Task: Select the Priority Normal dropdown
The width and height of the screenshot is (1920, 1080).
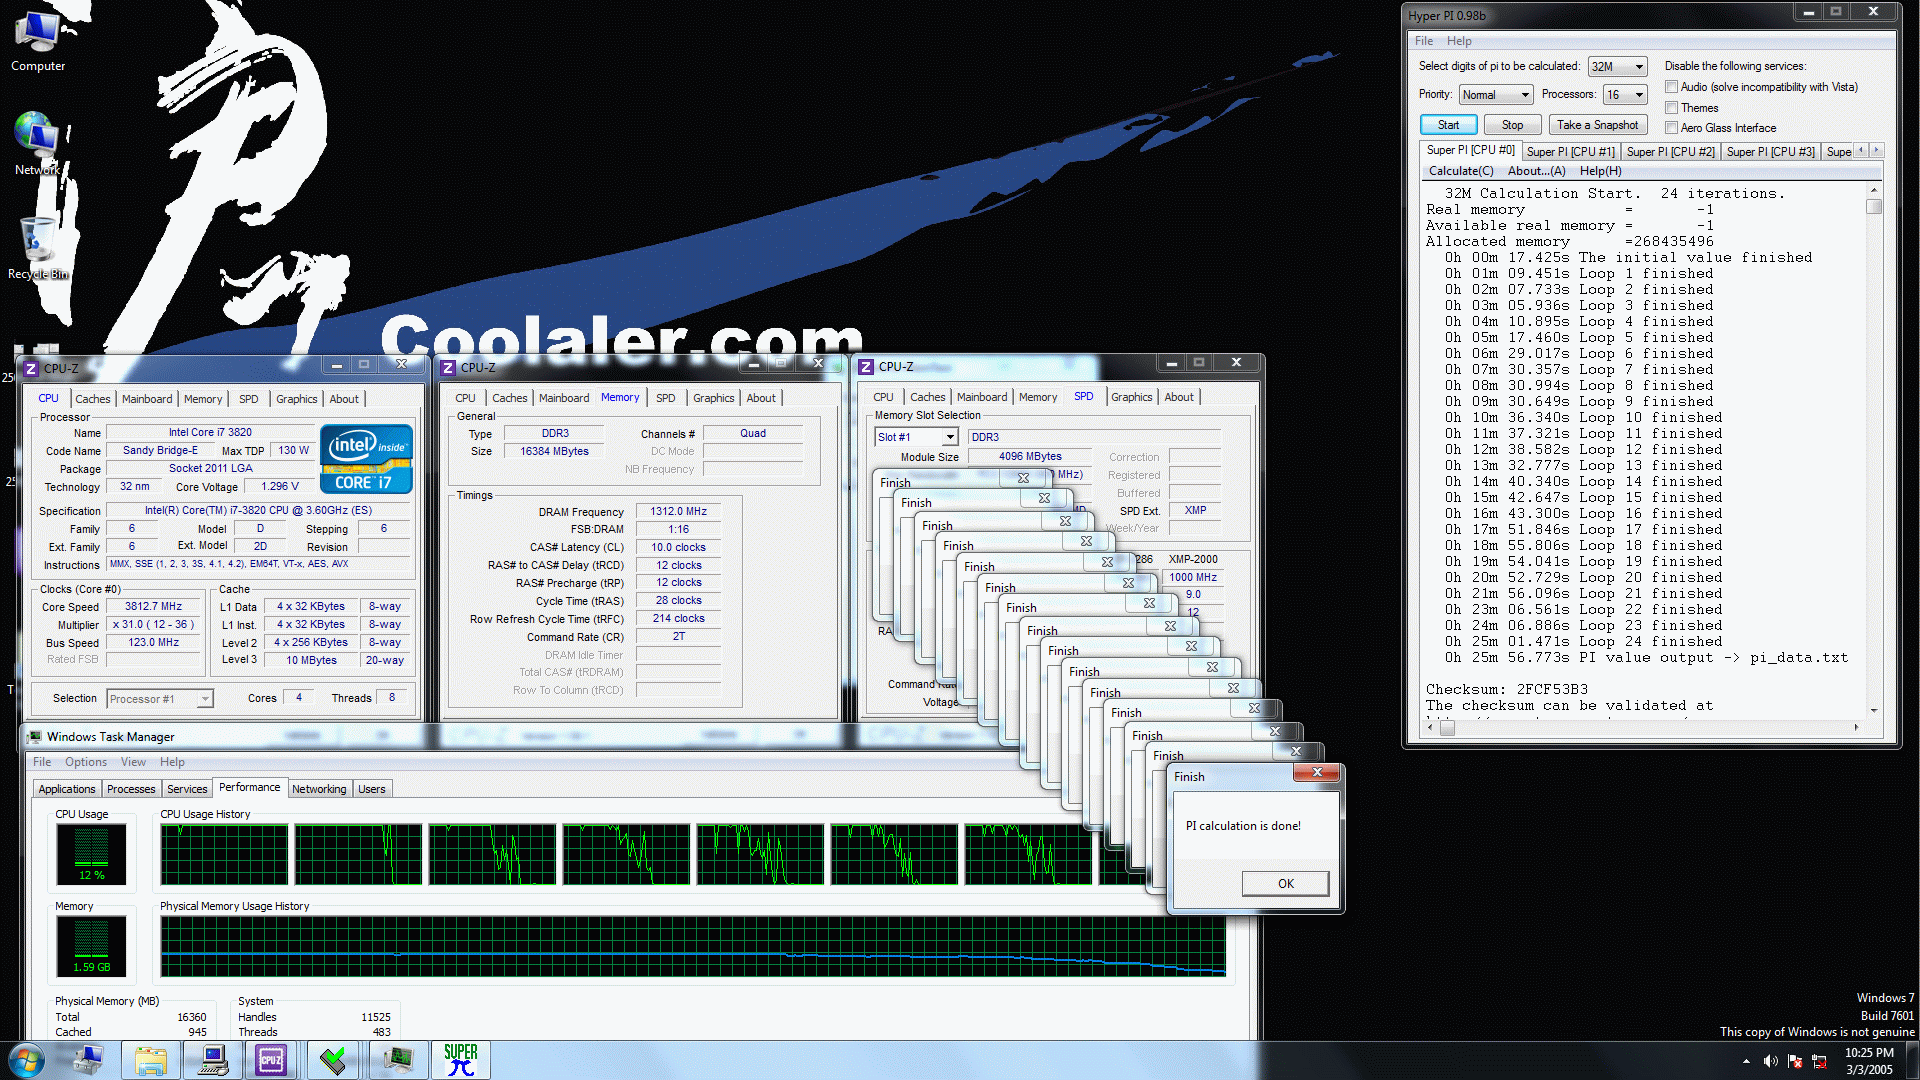Action: coord(1491,94)
